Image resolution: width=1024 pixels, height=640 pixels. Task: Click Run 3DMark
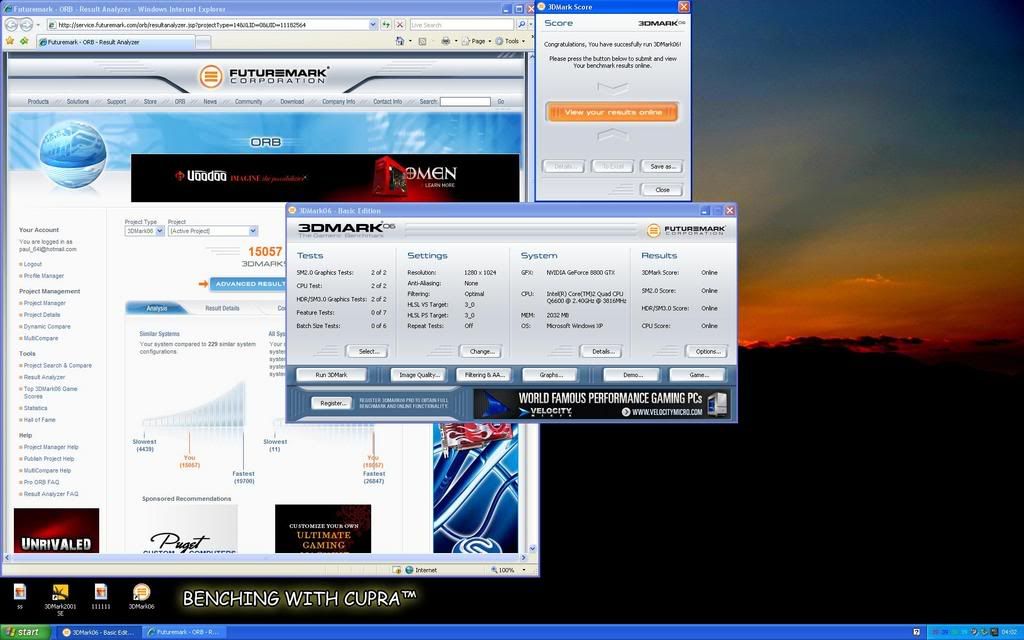coord(331,375)
